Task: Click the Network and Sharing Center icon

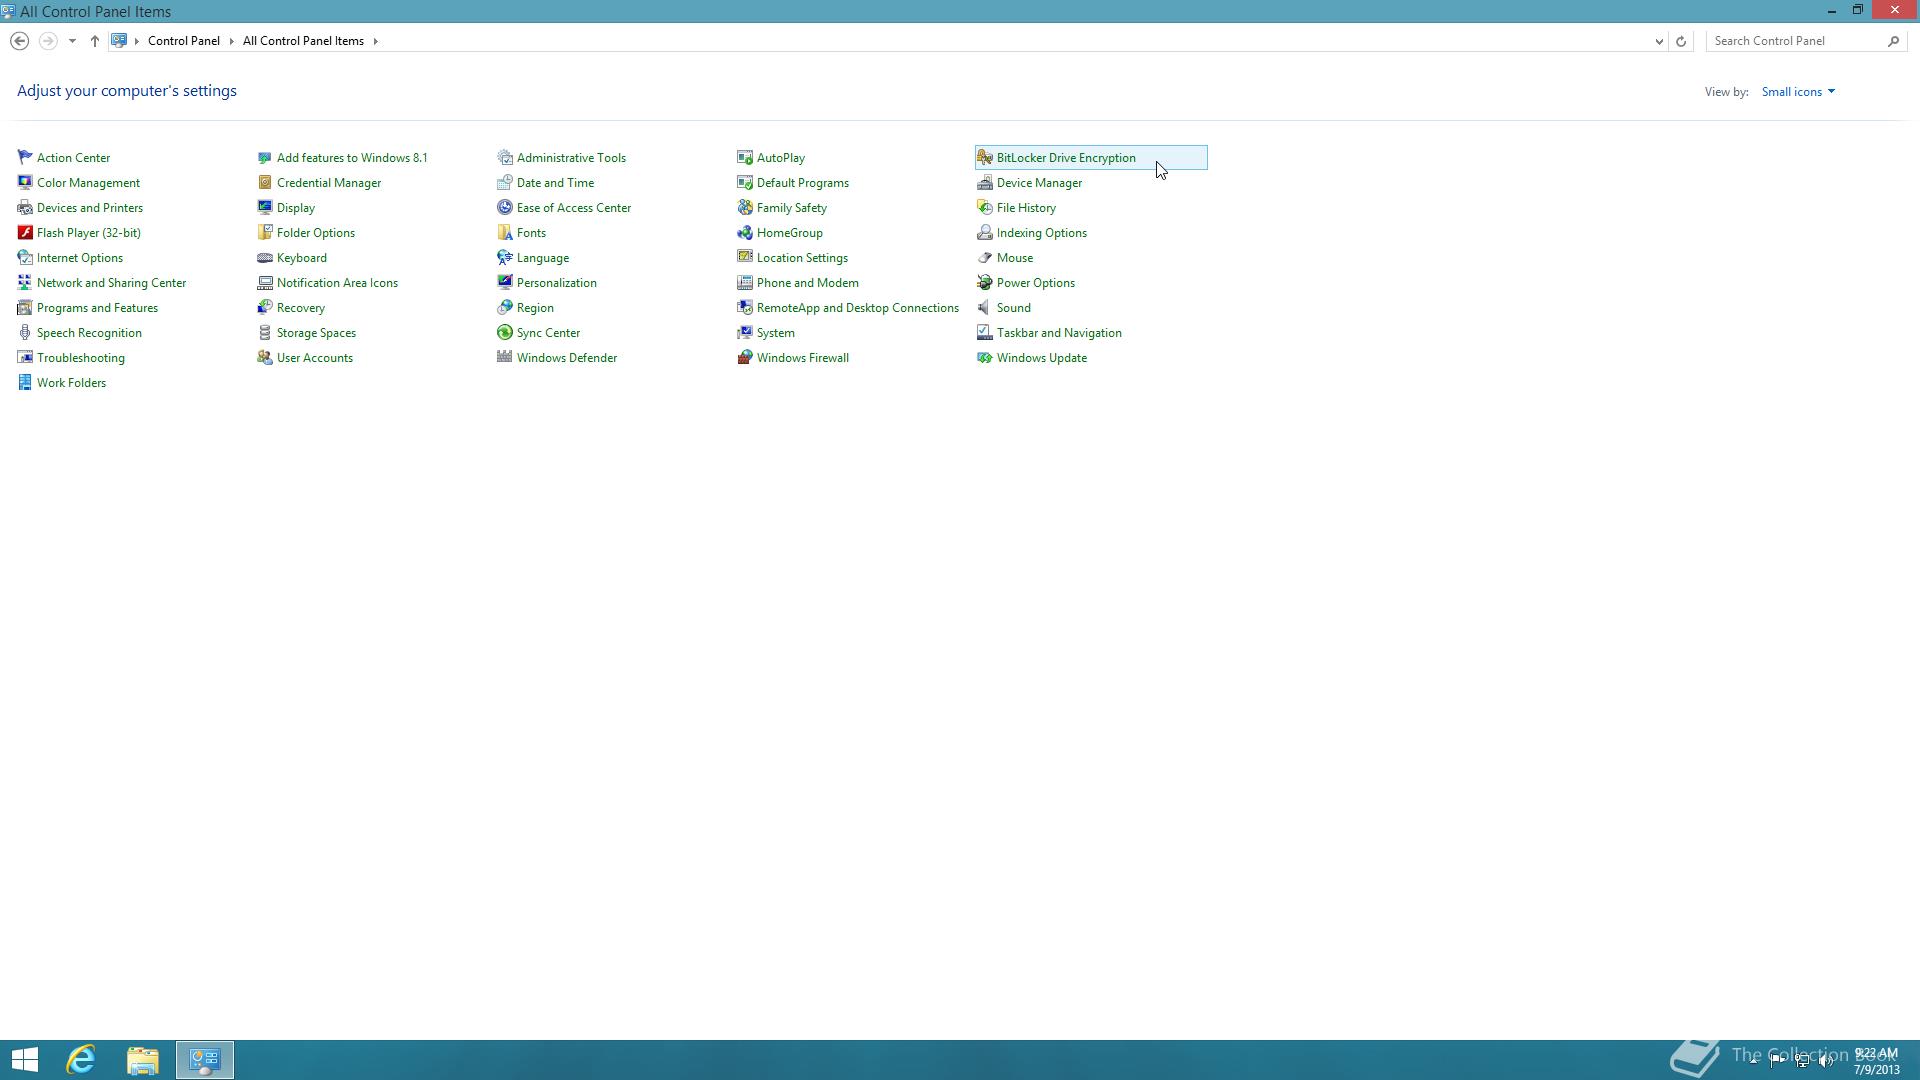Action: (25, 282)
